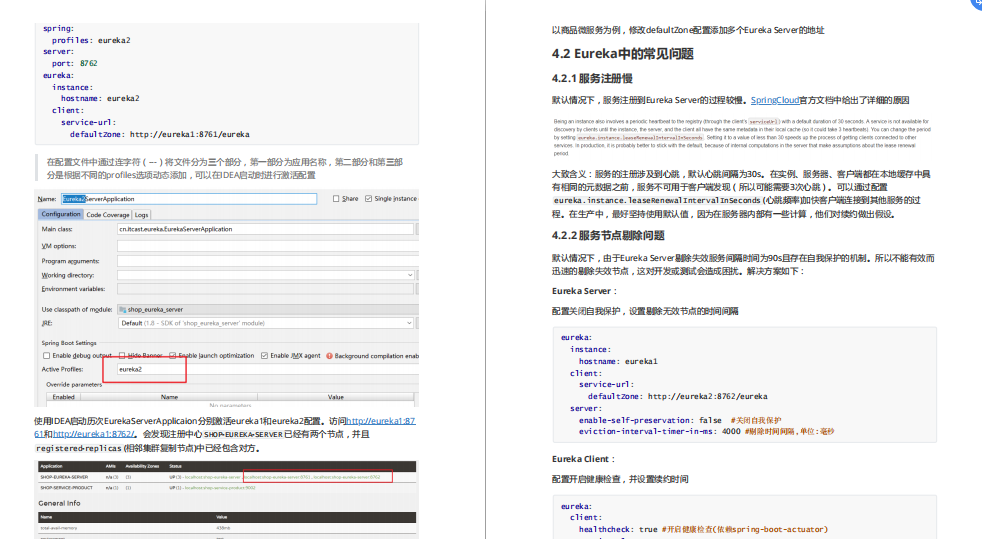This screenshot has width=982, height=539.
Task: Select the heading 4.2 Eureka中的常见问题
Action: [x=623, y=54]
